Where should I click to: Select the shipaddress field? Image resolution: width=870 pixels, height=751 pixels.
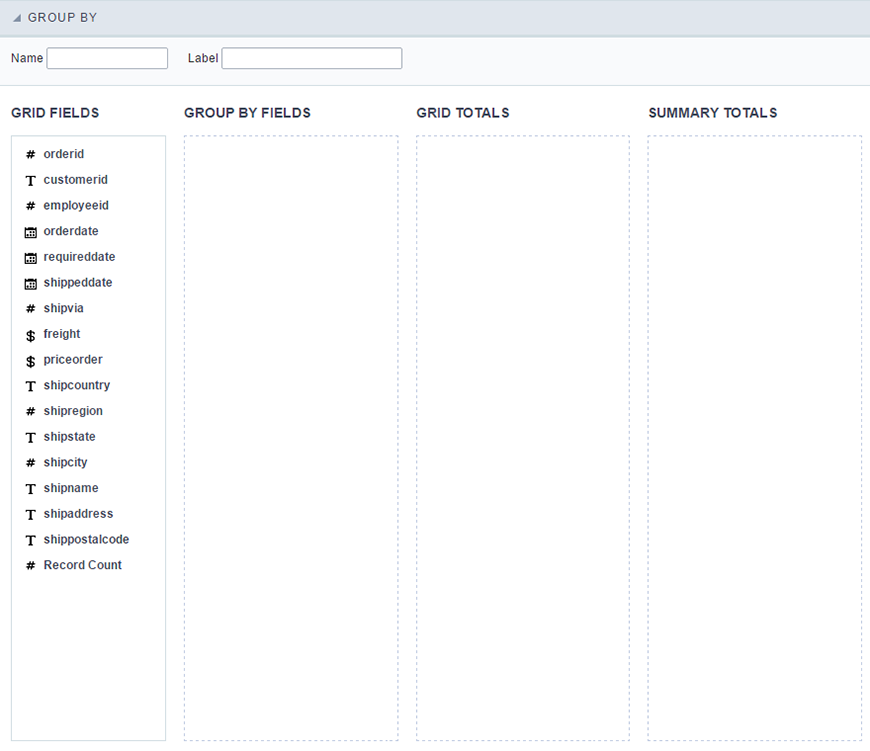(78, 513)
